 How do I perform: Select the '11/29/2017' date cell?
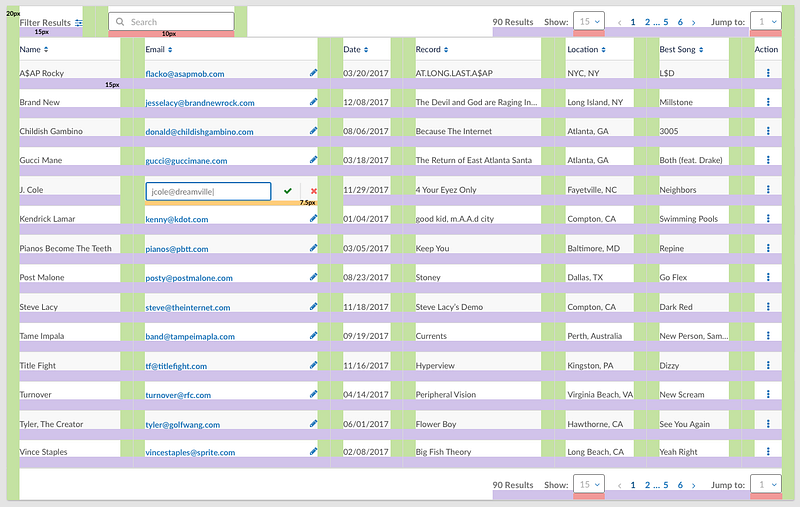click(366, 190)
